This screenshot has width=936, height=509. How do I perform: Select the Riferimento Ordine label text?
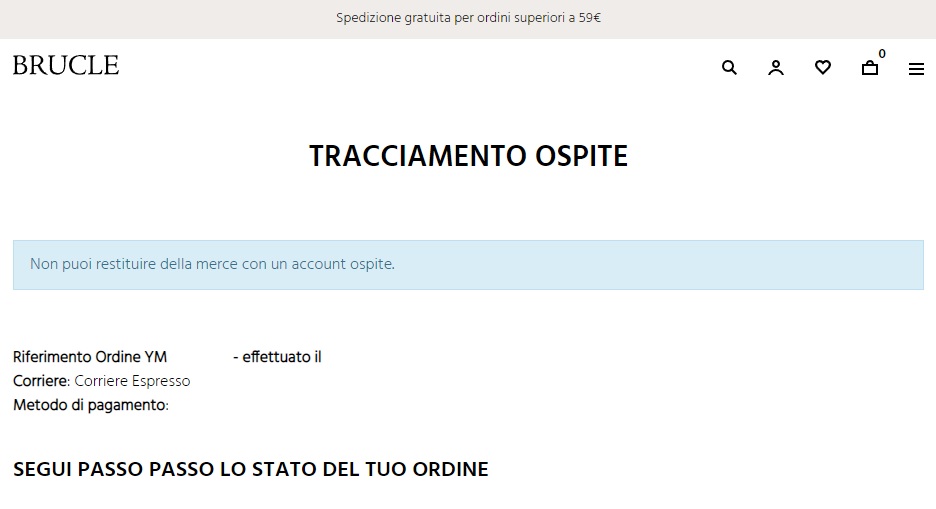[76, 357]
